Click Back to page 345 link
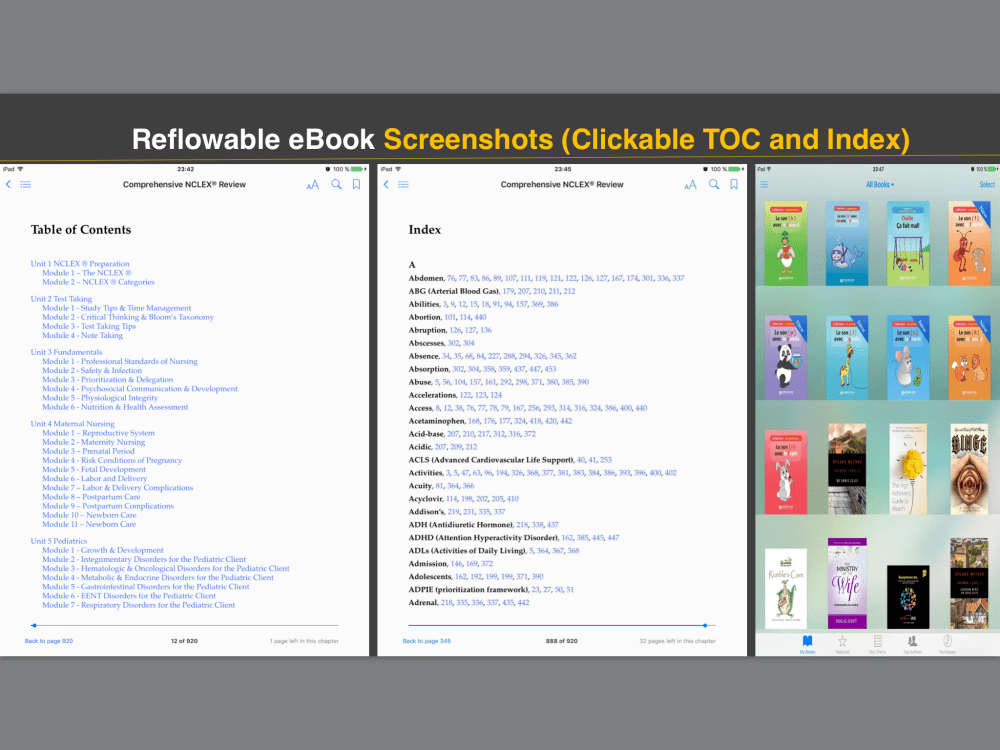Image resolution: width=1000 pixels, height=750 pixels. pyautogui.click(x=427, y=641)
